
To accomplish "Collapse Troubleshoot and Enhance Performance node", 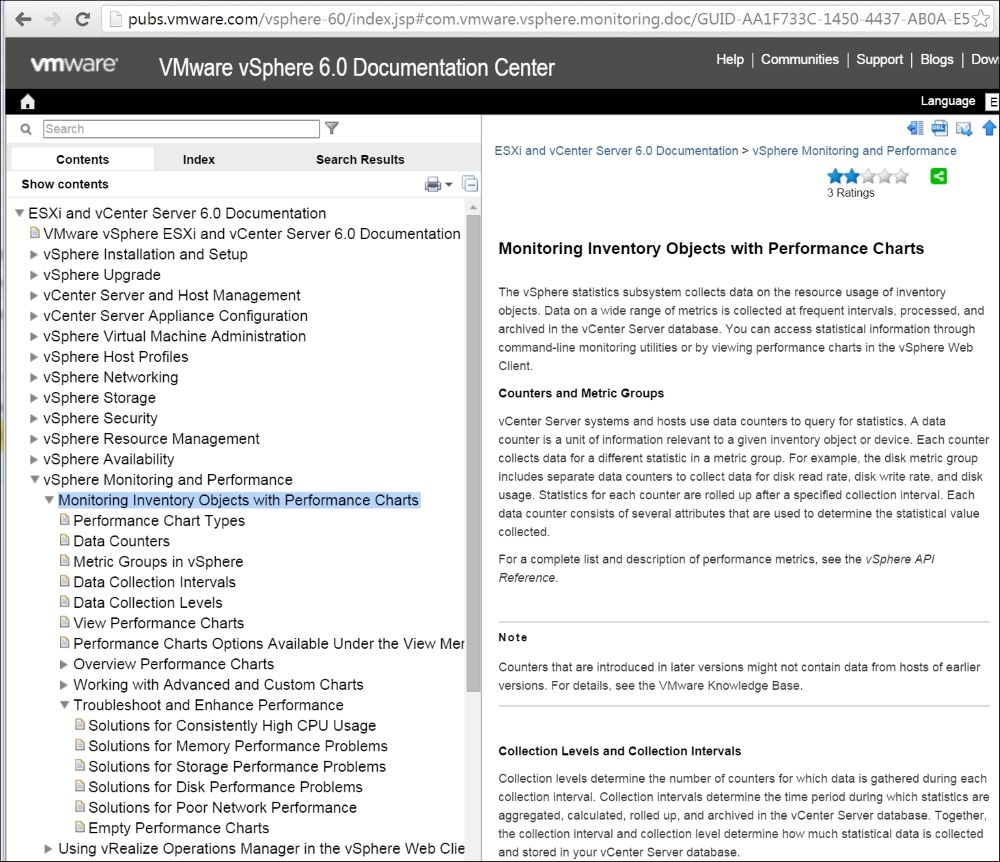I will click(64, 705).
